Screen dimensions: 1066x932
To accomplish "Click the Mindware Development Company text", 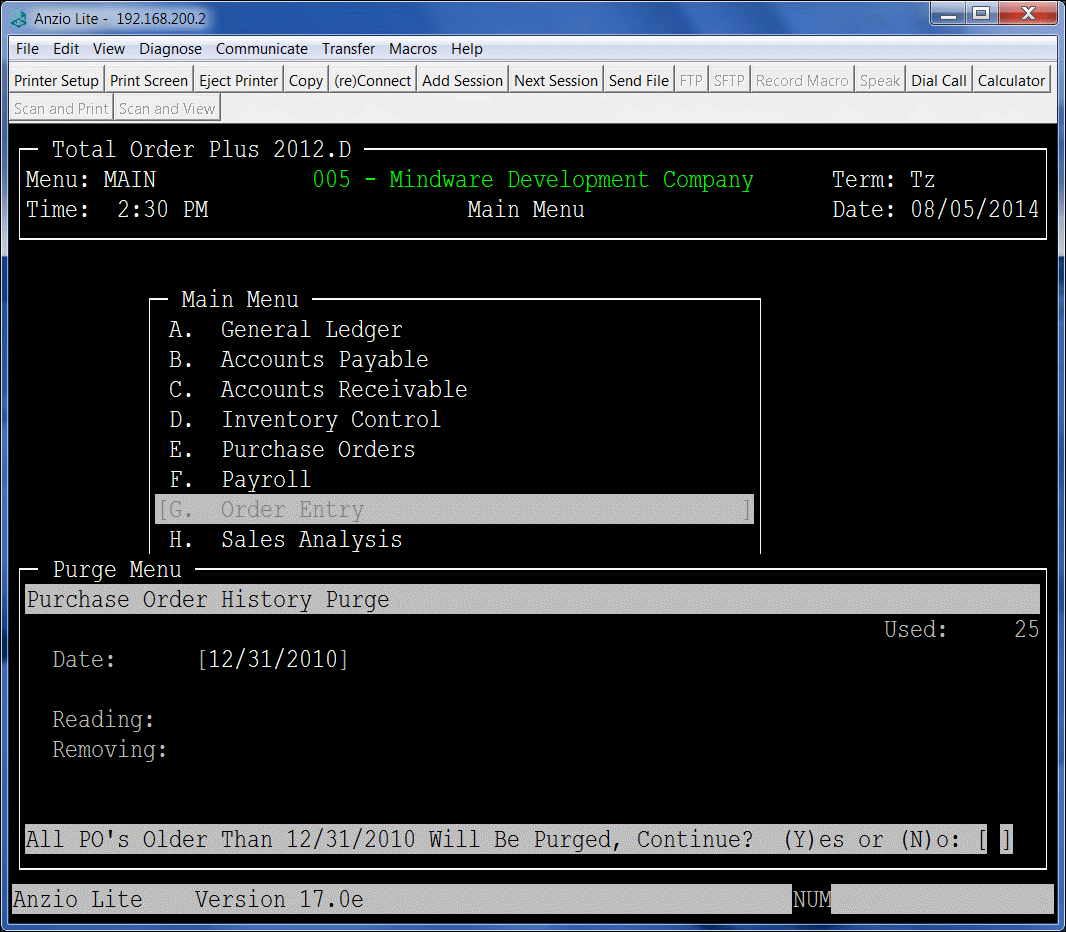I will click(571, 179).
